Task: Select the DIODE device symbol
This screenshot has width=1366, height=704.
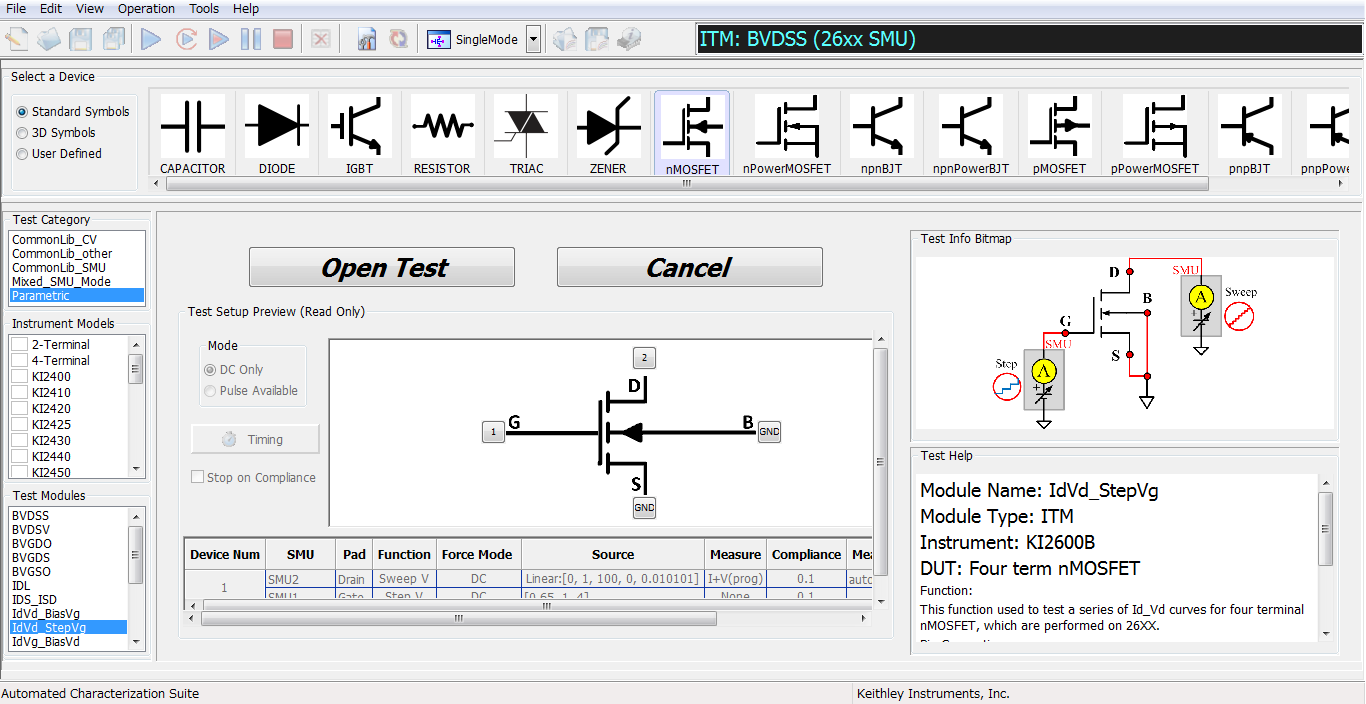Action: point(277,134)
